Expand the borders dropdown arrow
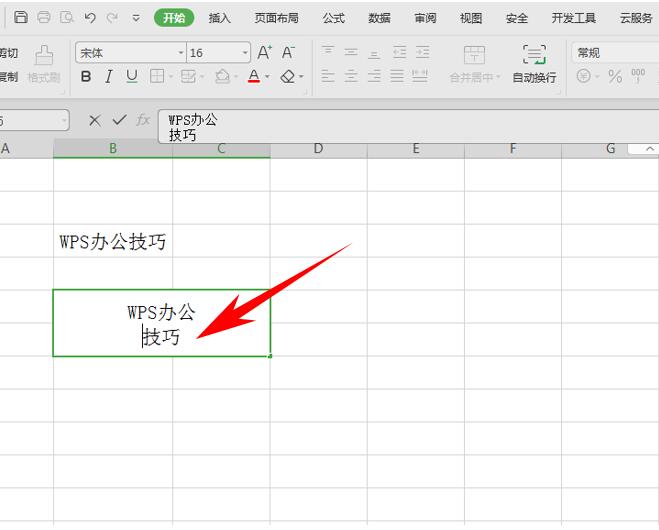The image size is (659, 530). [x=171, y=77]
